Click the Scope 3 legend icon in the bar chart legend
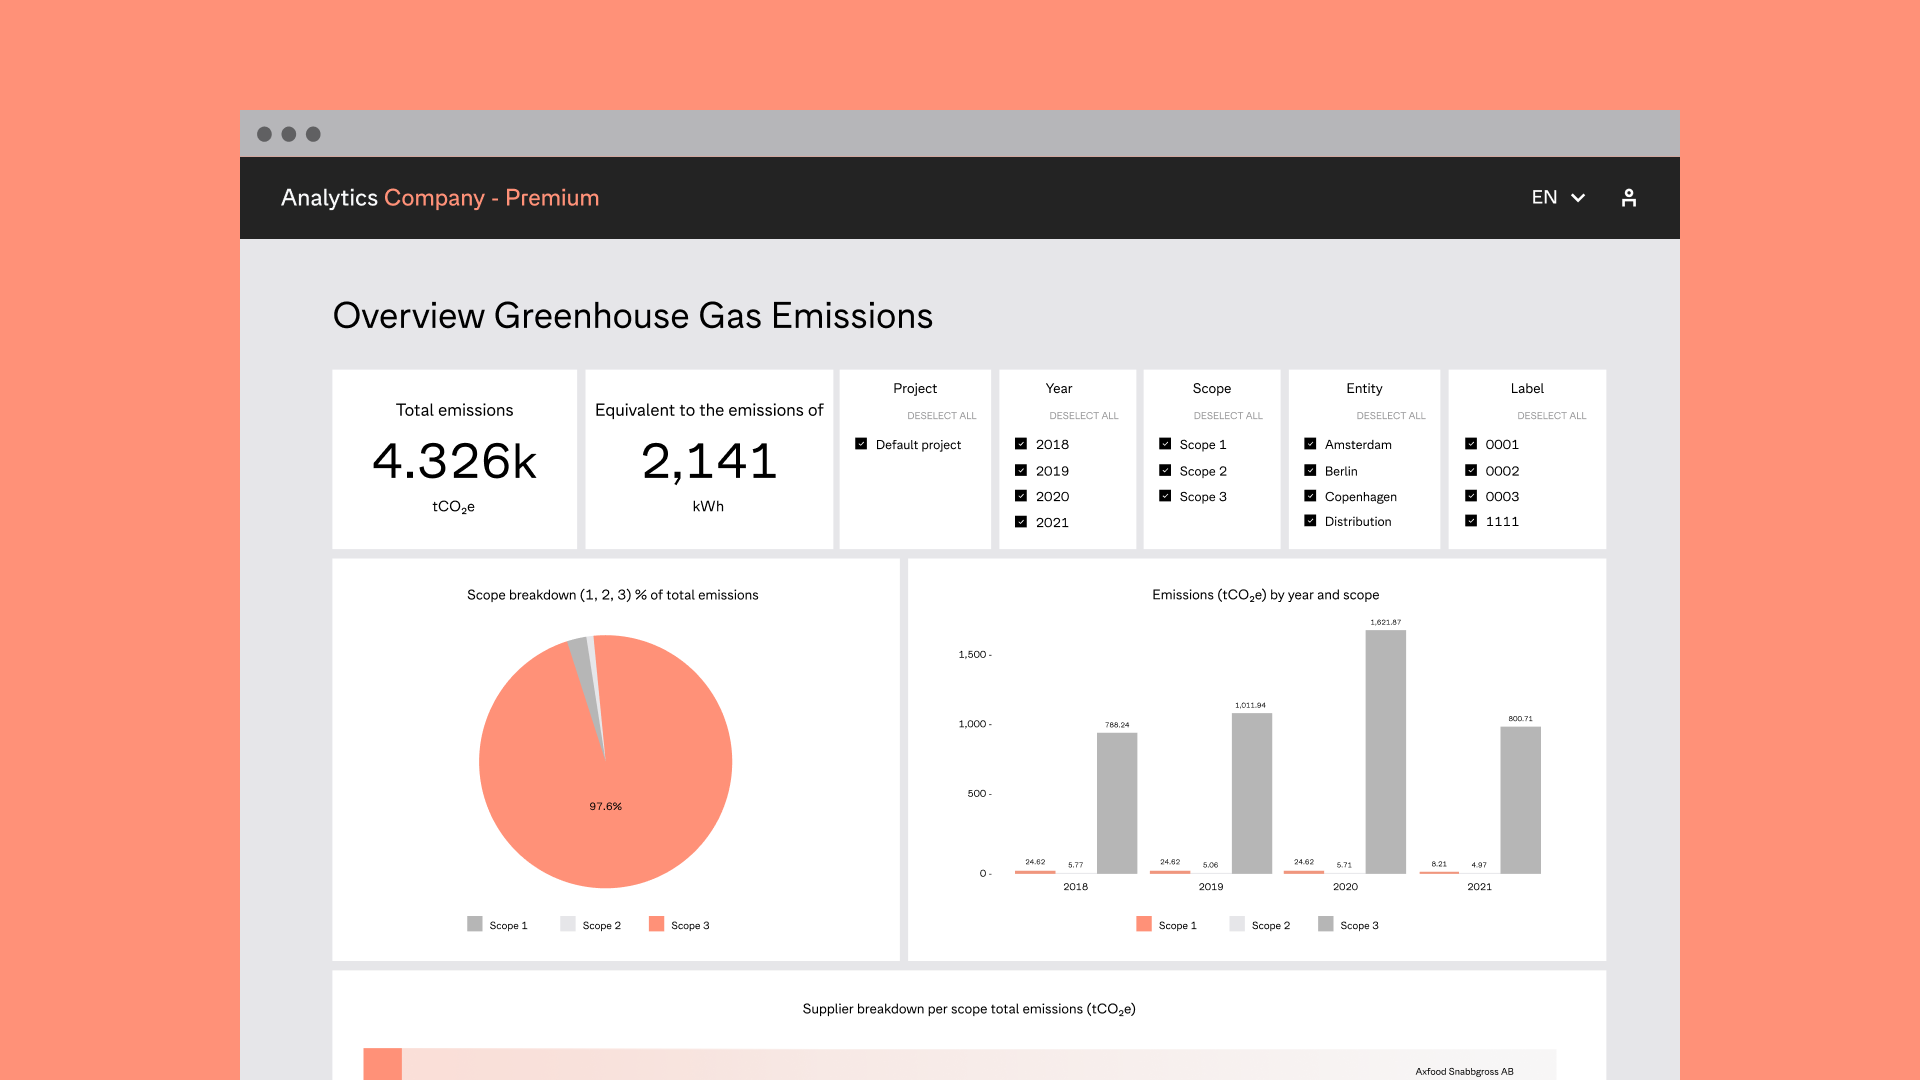The image size is (1920, 1080). [1325, 924]
